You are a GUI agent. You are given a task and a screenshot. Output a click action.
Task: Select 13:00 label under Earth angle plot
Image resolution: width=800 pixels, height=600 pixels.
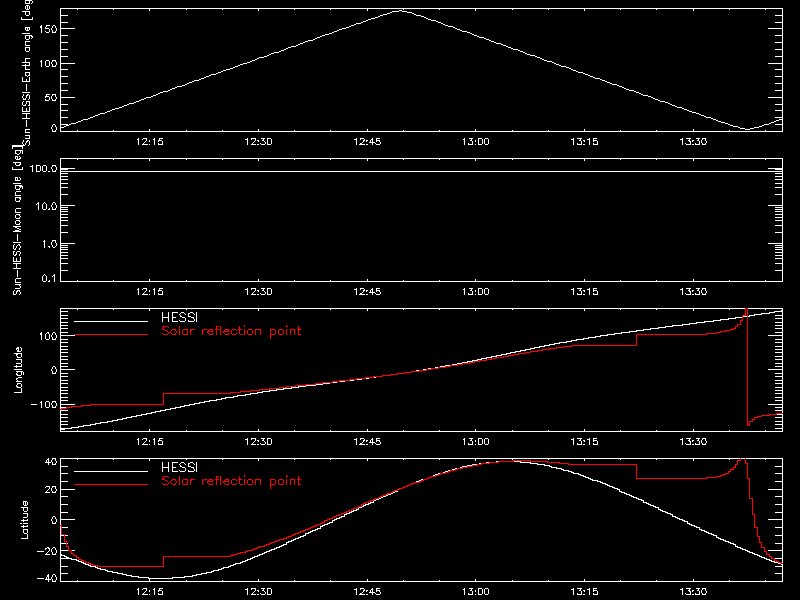pos(476,141)
